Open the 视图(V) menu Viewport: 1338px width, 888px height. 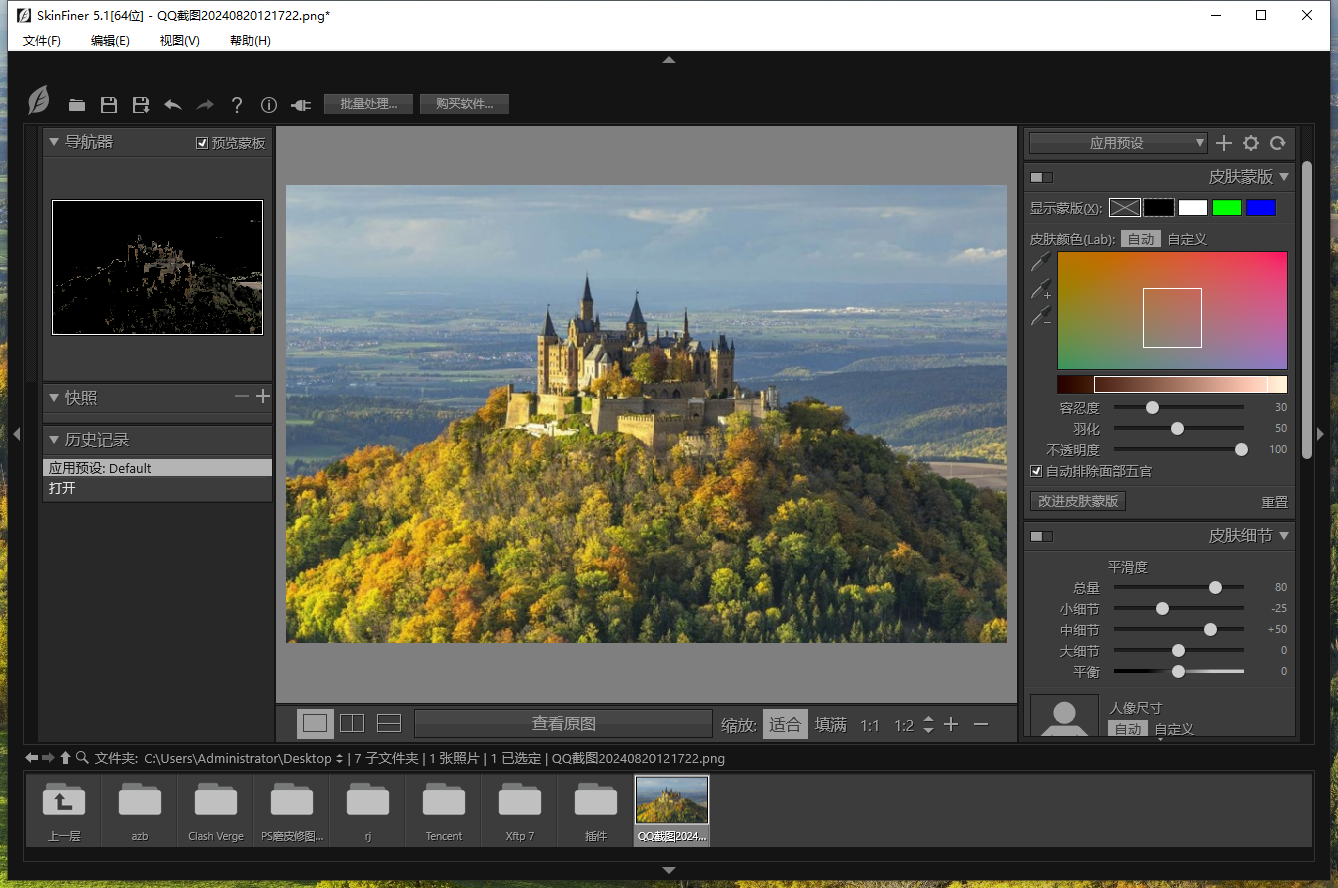click(180, 41)
